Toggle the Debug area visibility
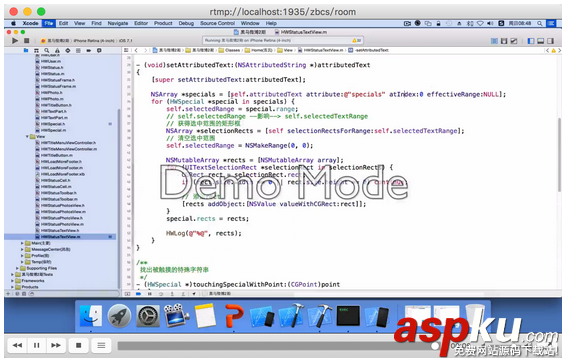Screen dimensions: 564x363 pyautogui.click(x=541, y=41)
